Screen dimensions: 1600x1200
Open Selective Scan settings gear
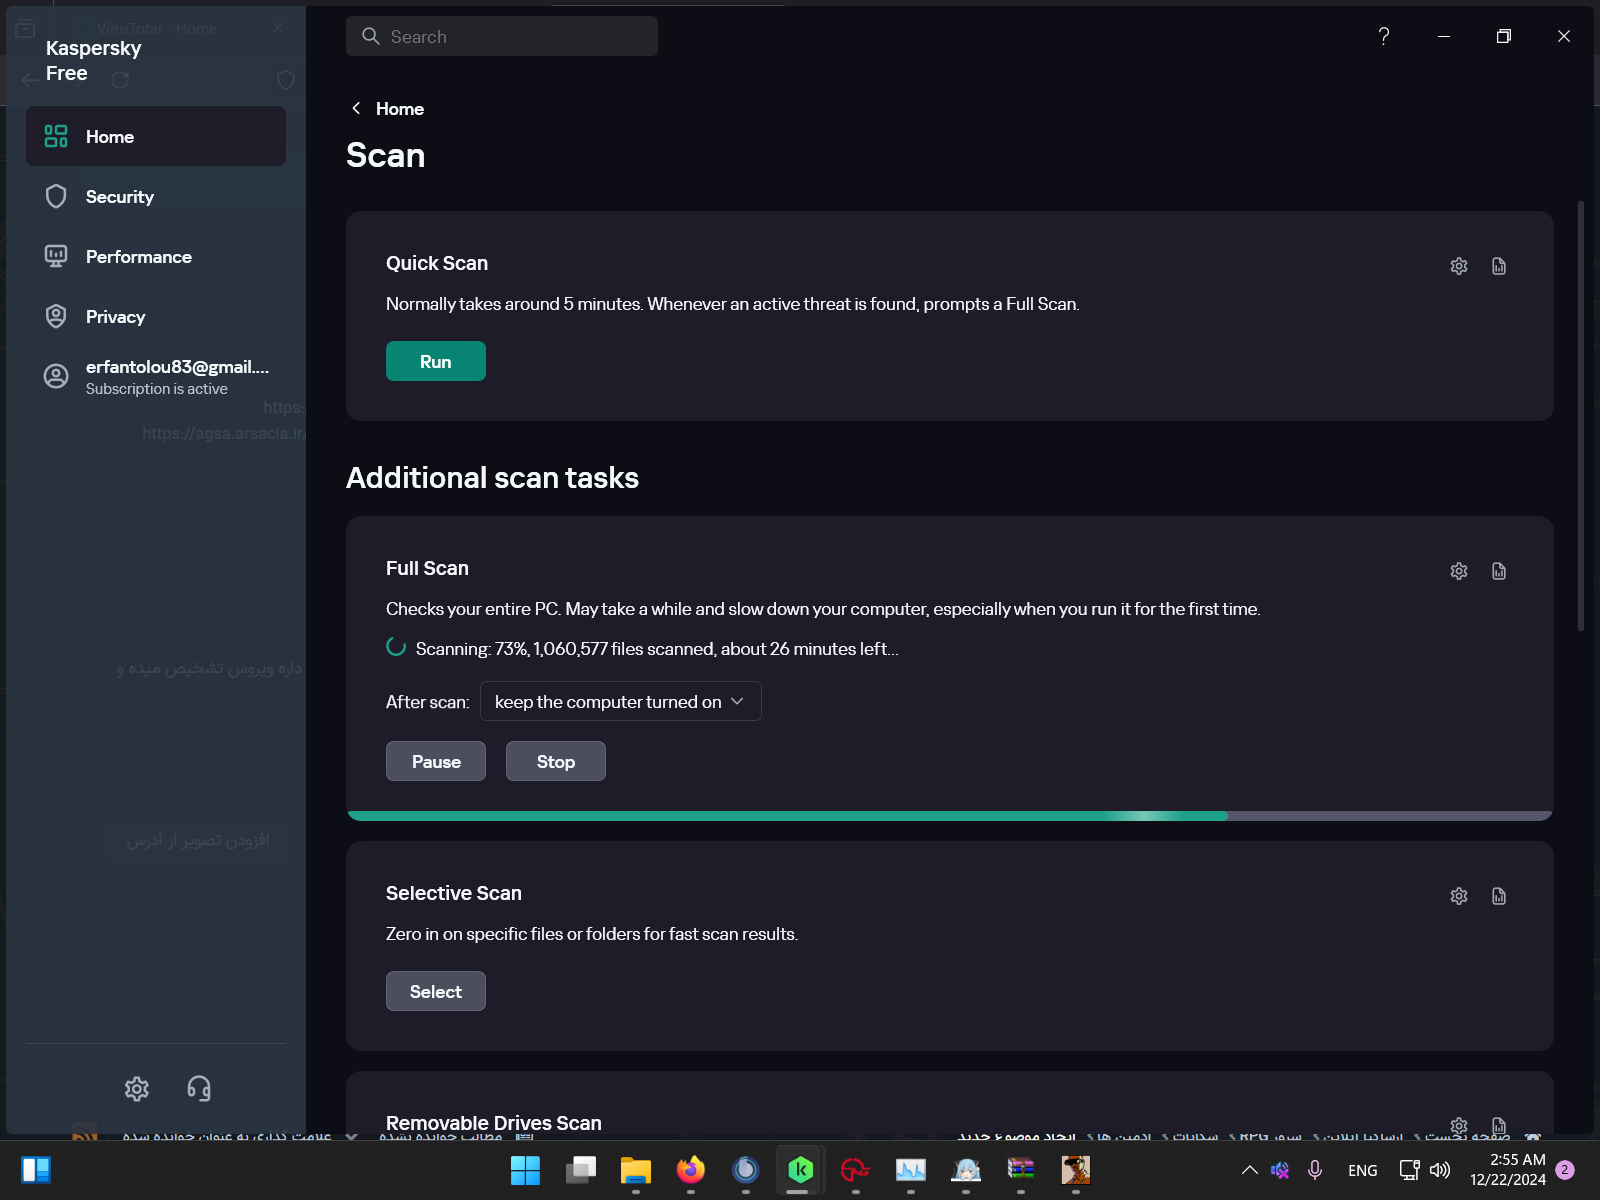(1459, 896)
